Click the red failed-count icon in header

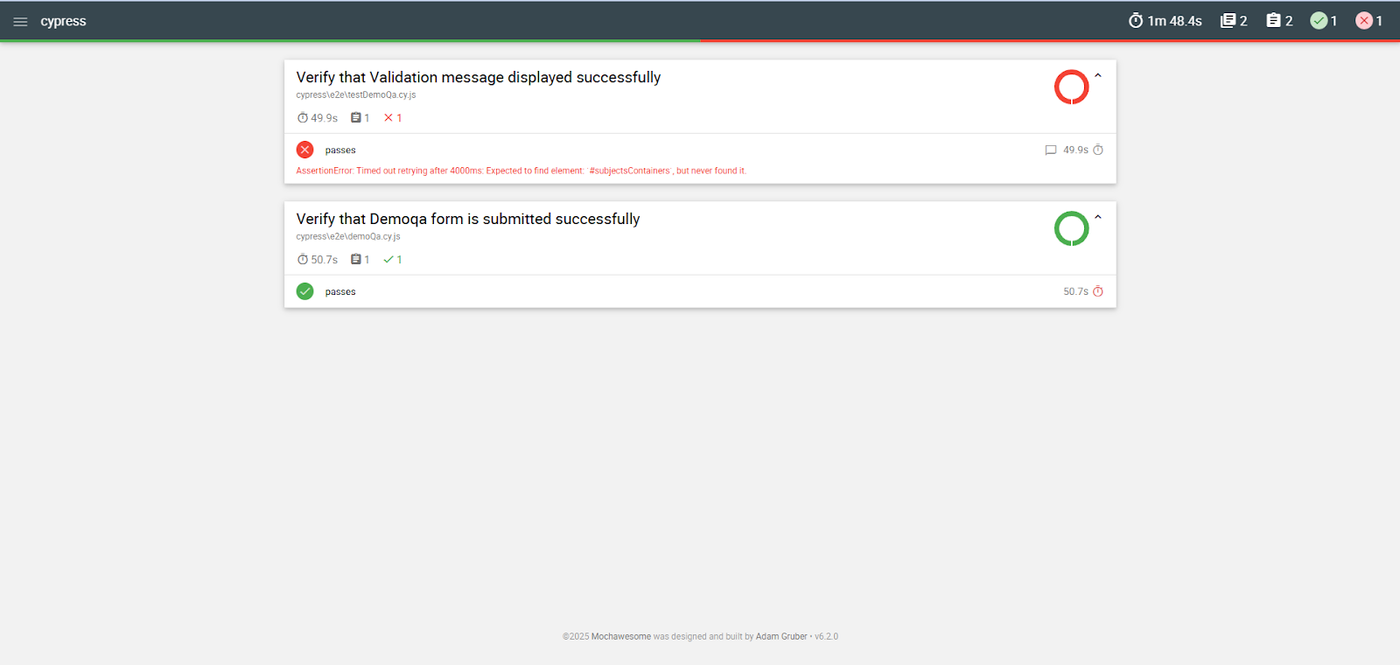coord(1364,21)
